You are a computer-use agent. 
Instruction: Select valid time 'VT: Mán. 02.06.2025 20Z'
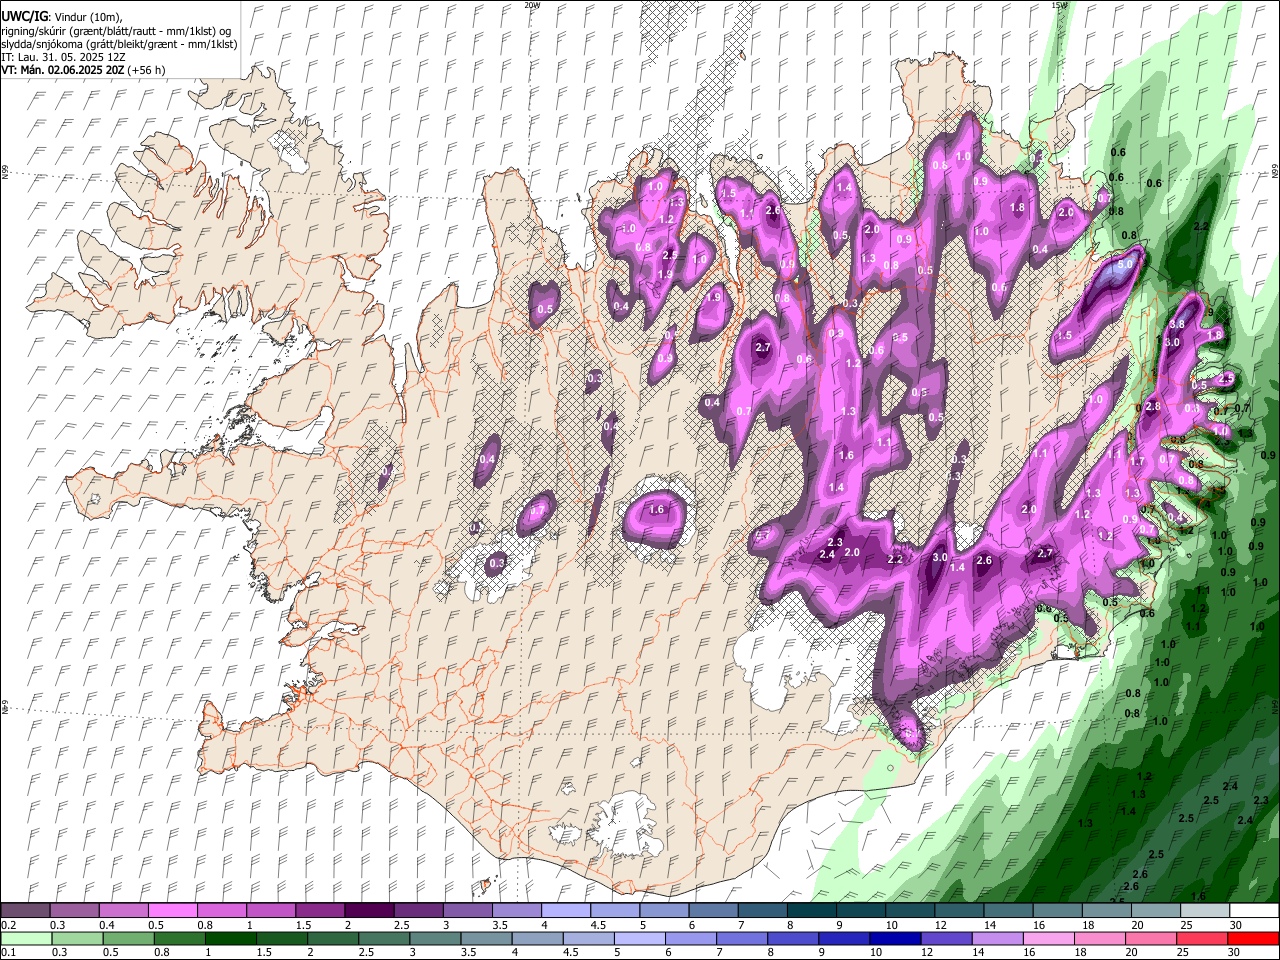pos(62,70)
